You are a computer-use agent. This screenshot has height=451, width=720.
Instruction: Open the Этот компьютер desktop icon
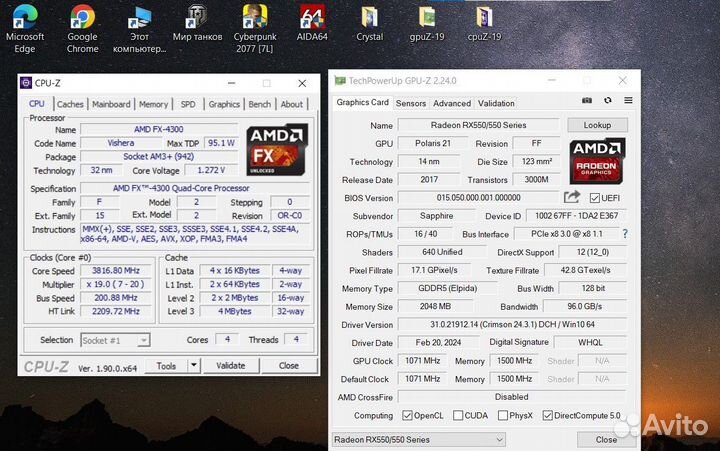[140, 28]
